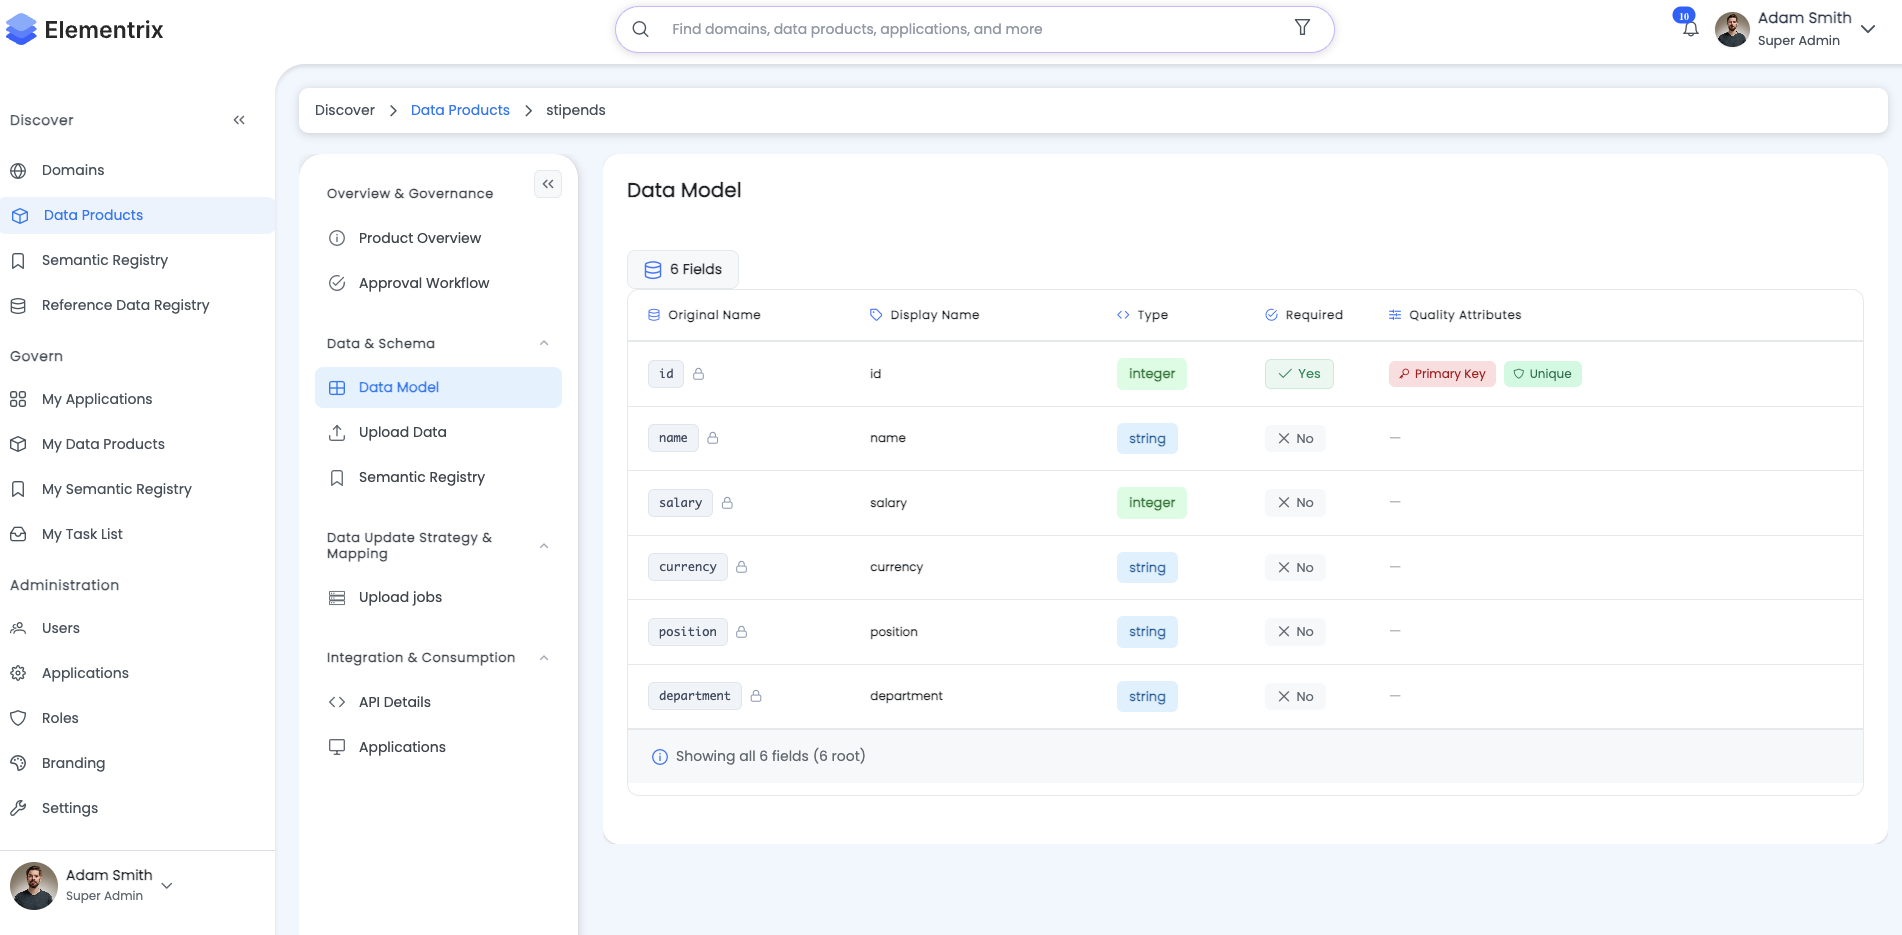This screenshot has width=1902, height=935.
Task: Open Semantic Registry in Discover sidebar
Action: [x=105, y=260]
